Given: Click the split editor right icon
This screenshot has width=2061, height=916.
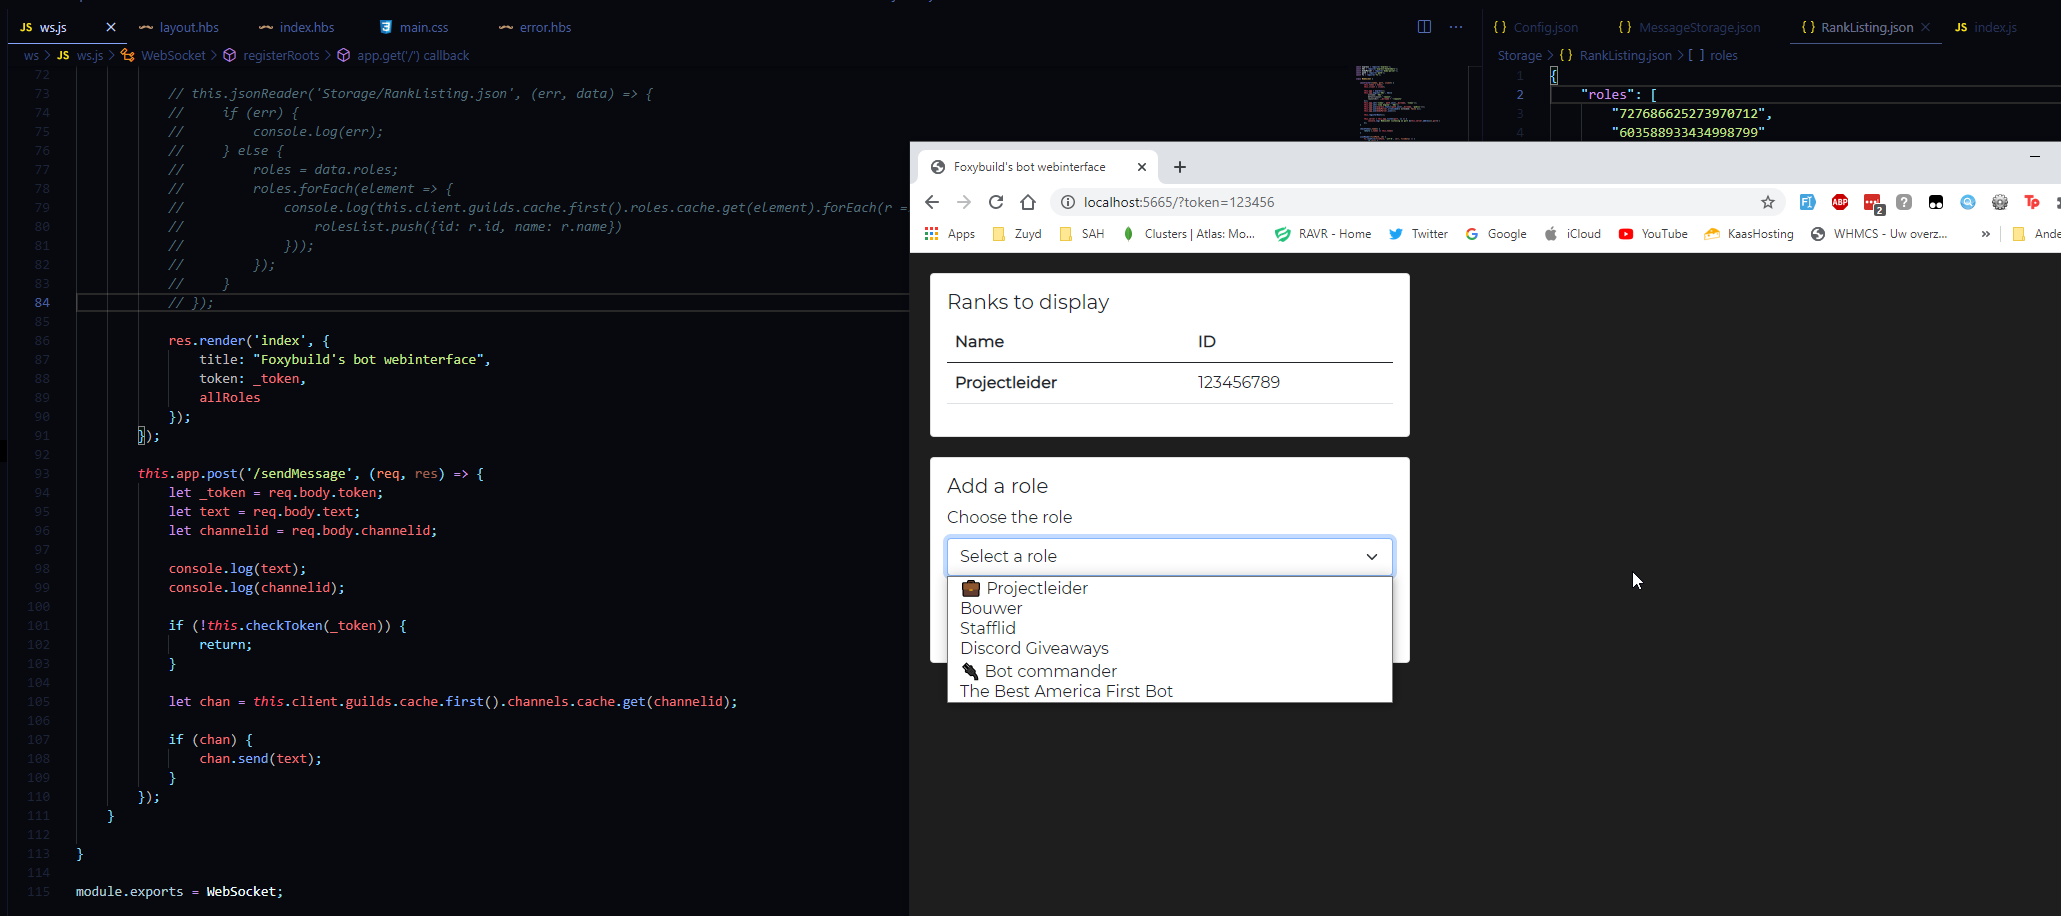Looking at the screenshot, I should tap(1424, 27).
